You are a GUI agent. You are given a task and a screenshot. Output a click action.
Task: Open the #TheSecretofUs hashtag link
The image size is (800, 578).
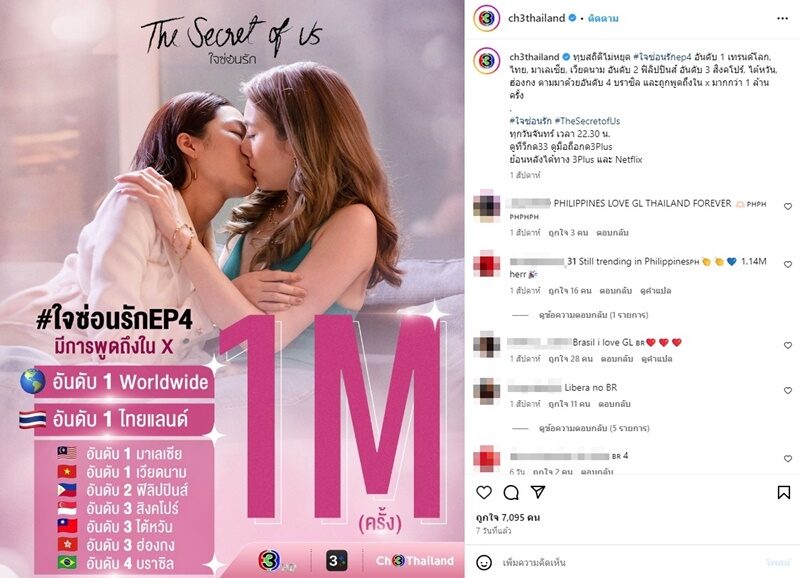point(587,121)
